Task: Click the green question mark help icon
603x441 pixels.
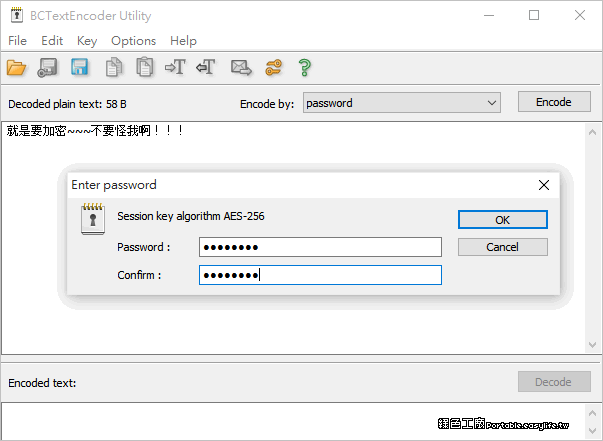Action: point(305,68)
